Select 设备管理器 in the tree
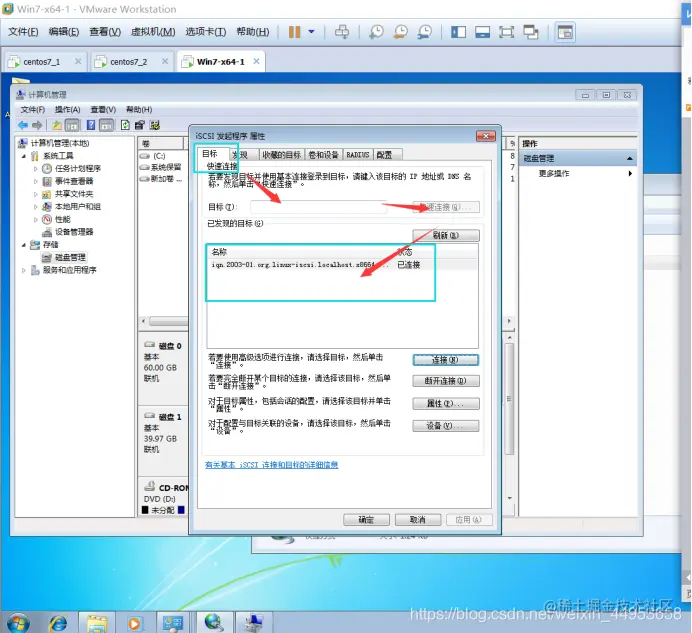The image size is (692, 633). point(74,232)
